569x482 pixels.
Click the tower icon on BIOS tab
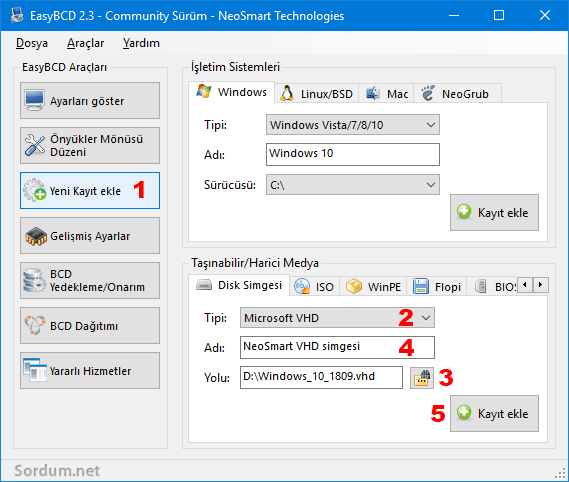point(480,286)
